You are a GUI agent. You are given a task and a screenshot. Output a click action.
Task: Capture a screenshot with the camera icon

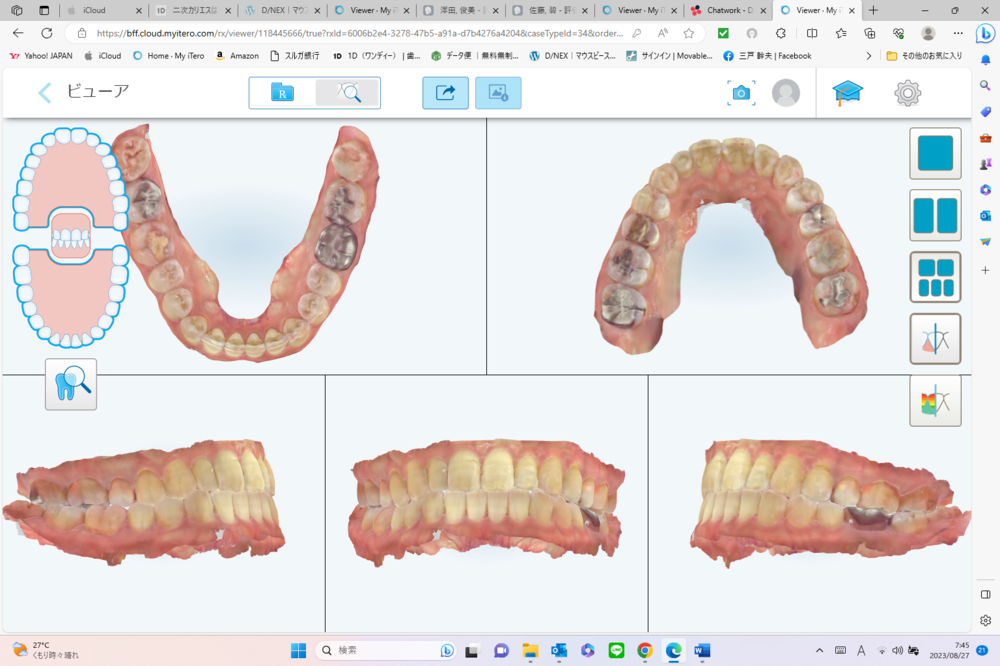[x=741, y=93]
